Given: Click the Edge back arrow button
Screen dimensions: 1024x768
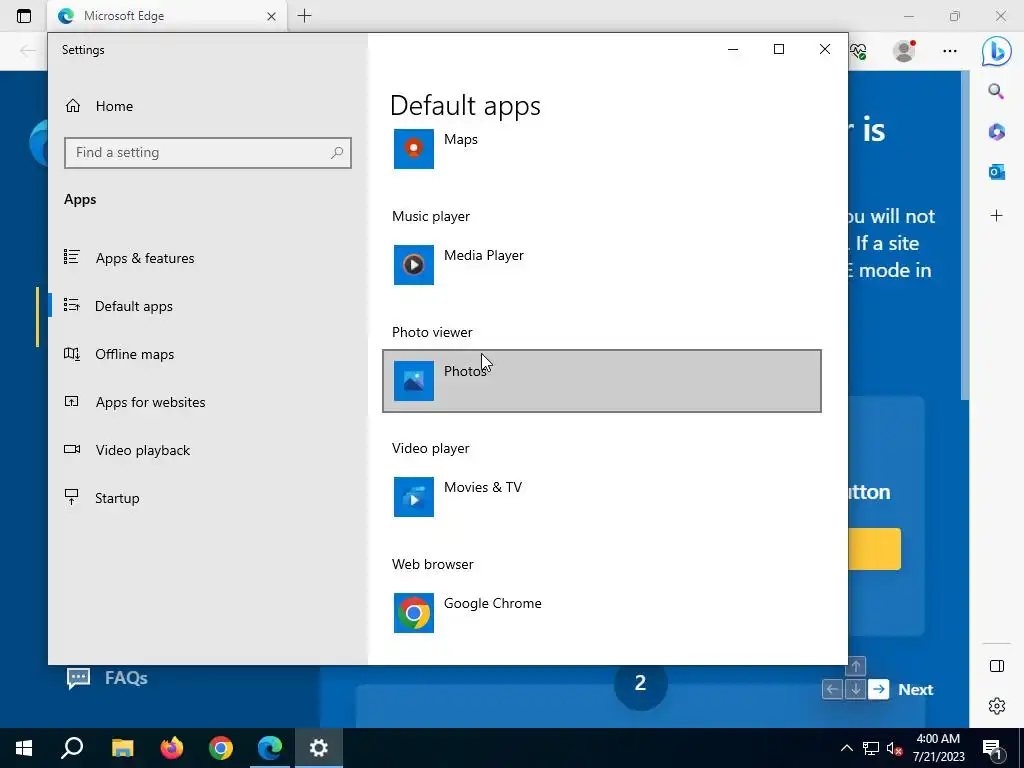Looking at the screenshot, I should pos(27,51).
